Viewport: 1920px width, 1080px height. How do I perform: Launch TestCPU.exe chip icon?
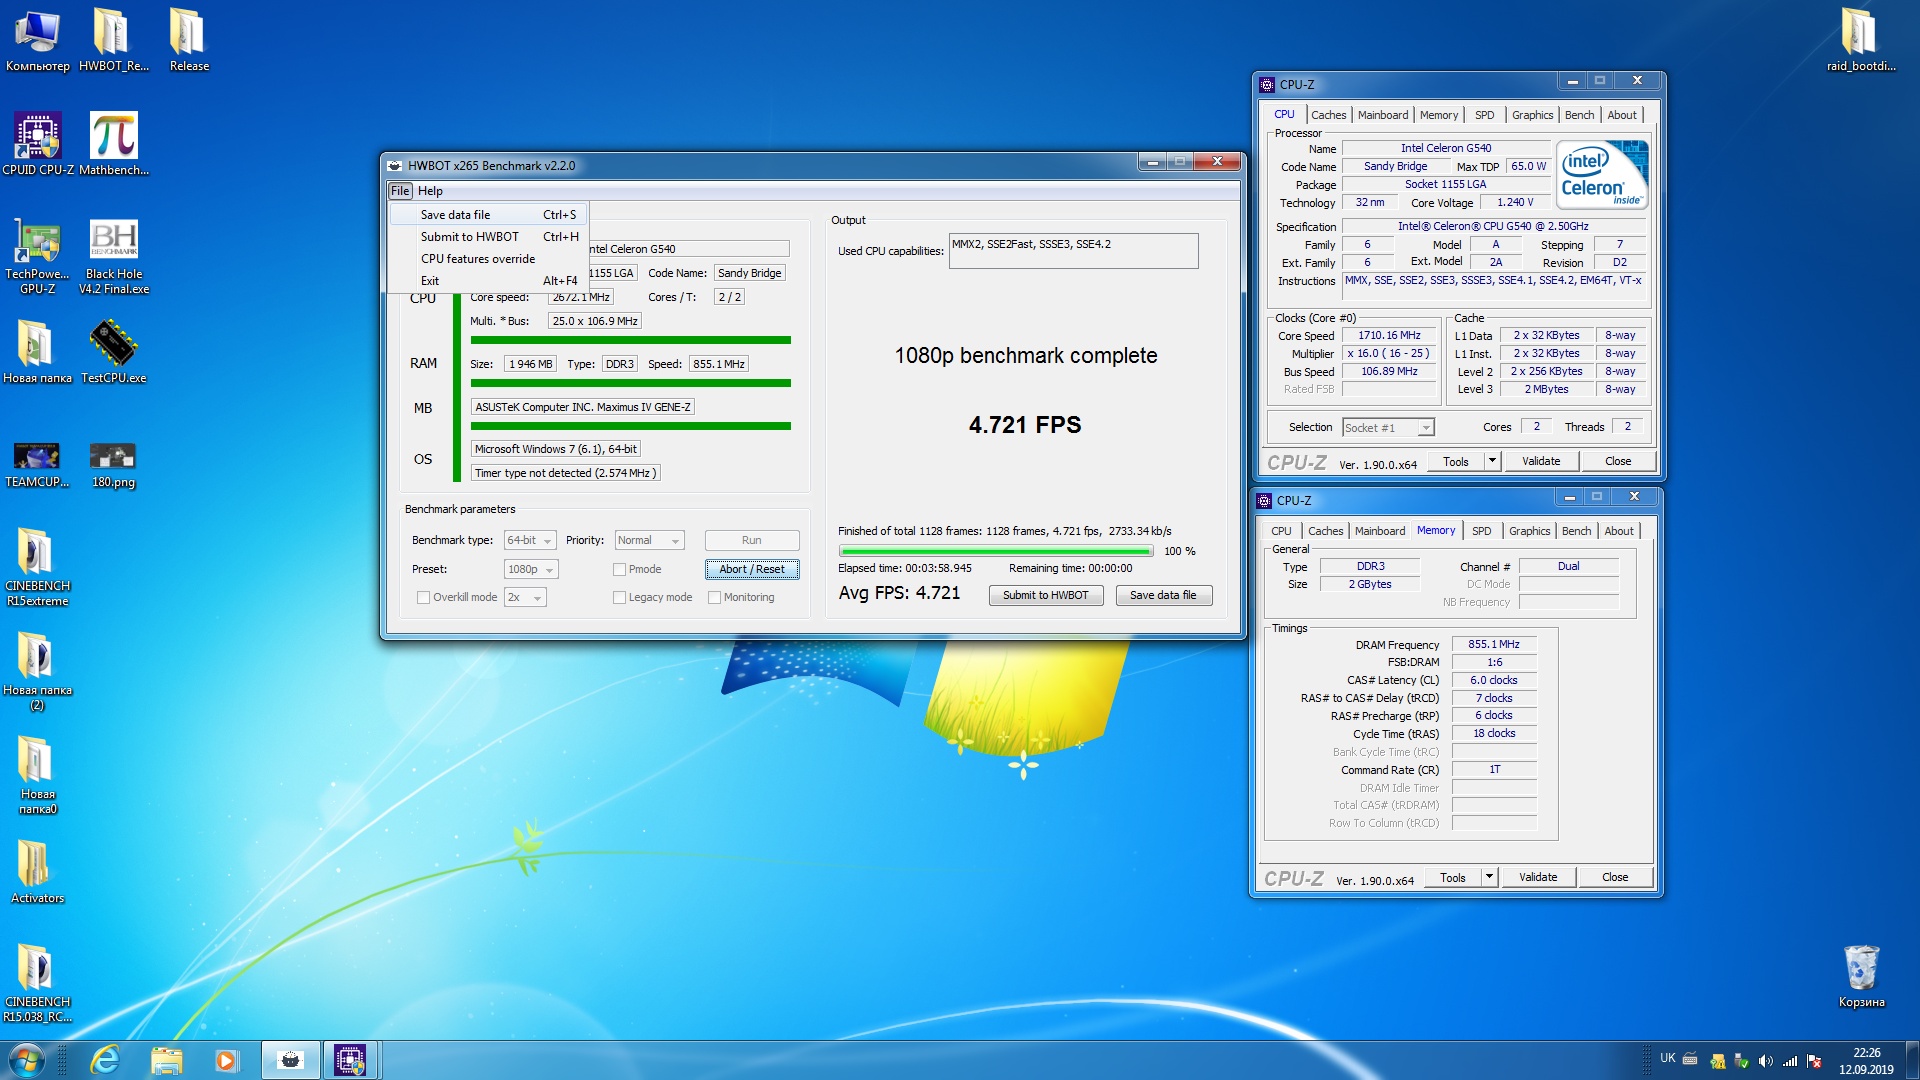coord(113,352)
